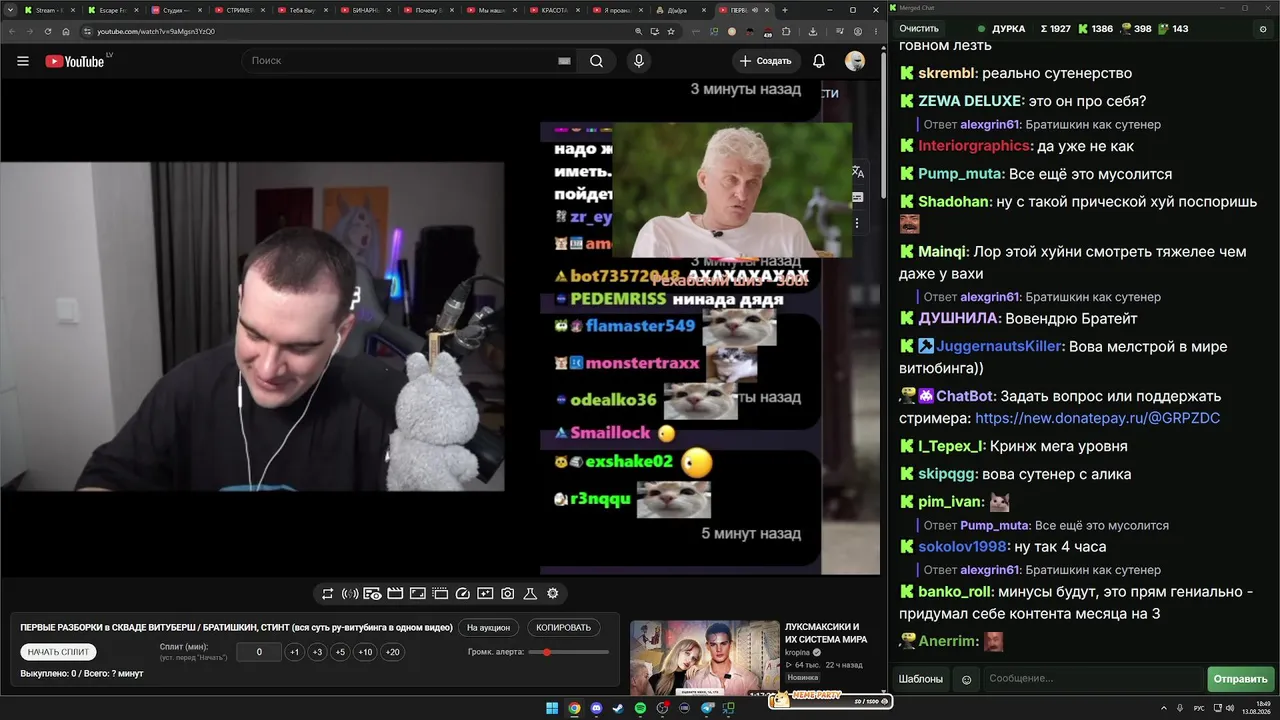Add +1 minute to split
Viewport: 1280px width, 720px height.
[294, 652]
